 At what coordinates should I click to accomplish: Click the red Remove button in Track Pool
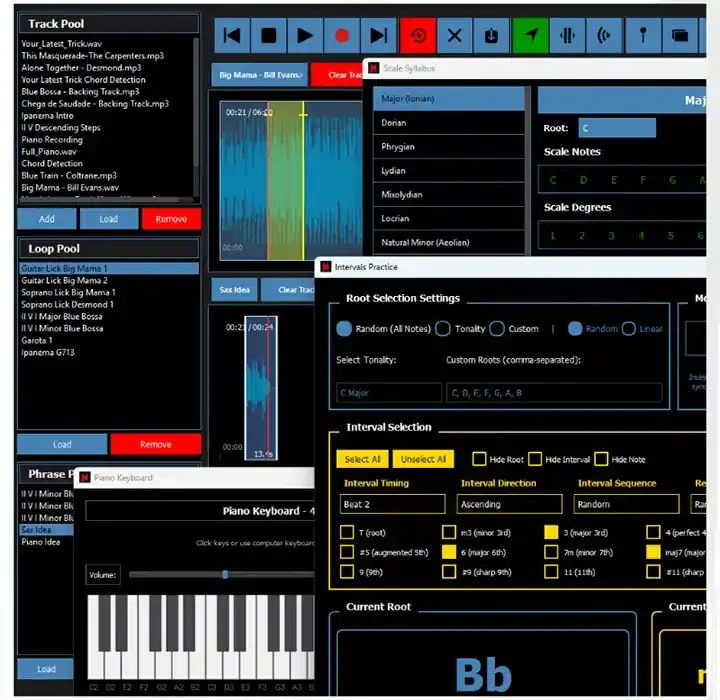point(171,219)
